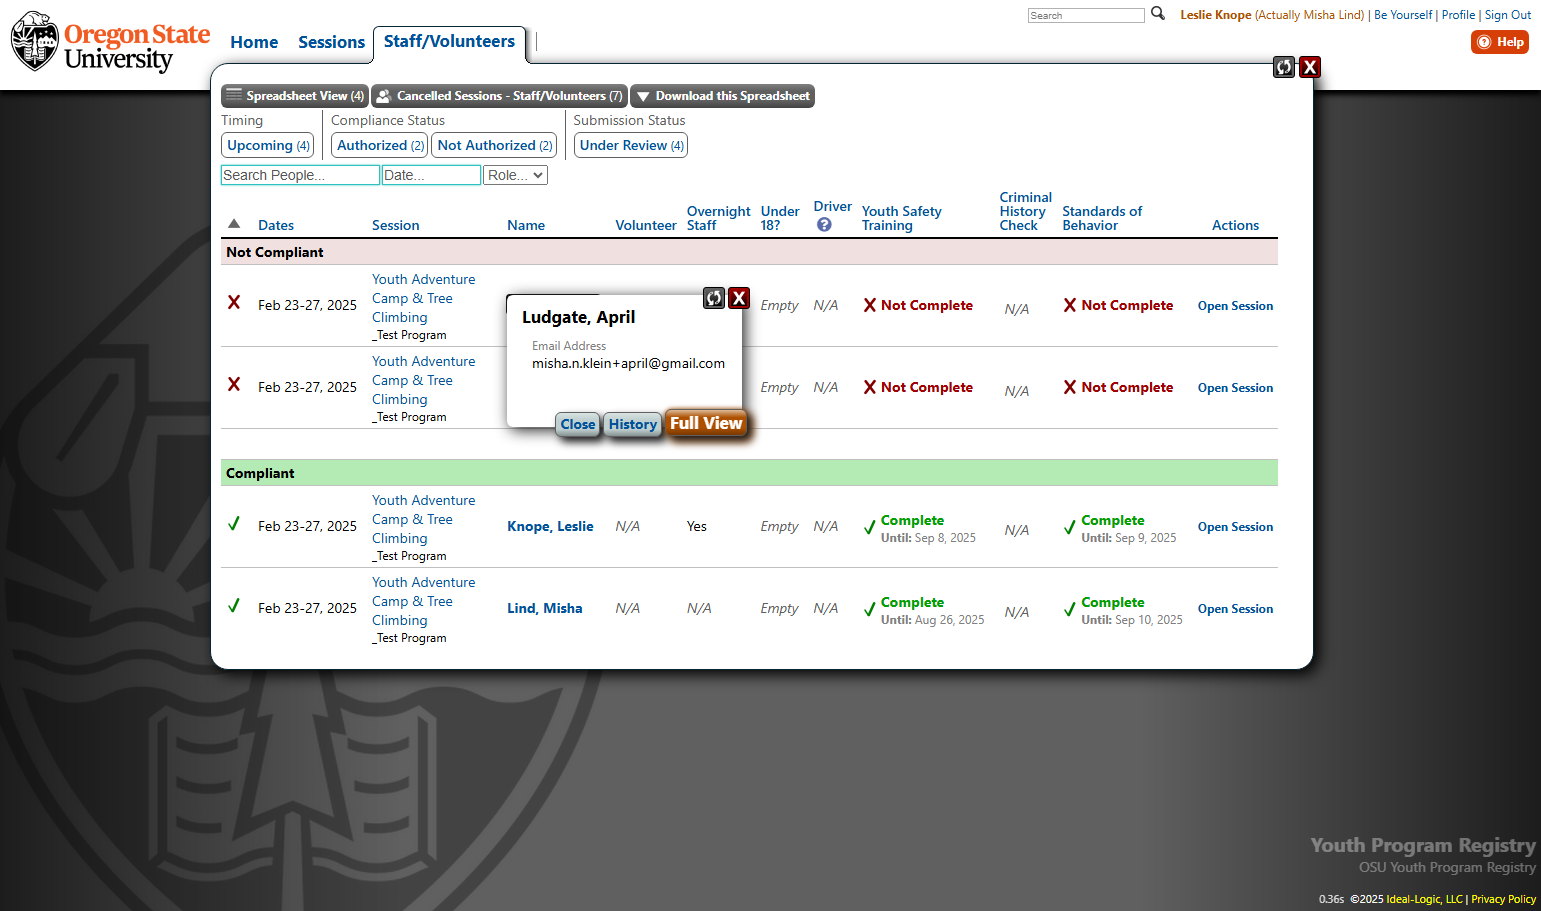Sort by the Name column header
This screenshot has width=1541, height=911.
[x=526, y=225]
